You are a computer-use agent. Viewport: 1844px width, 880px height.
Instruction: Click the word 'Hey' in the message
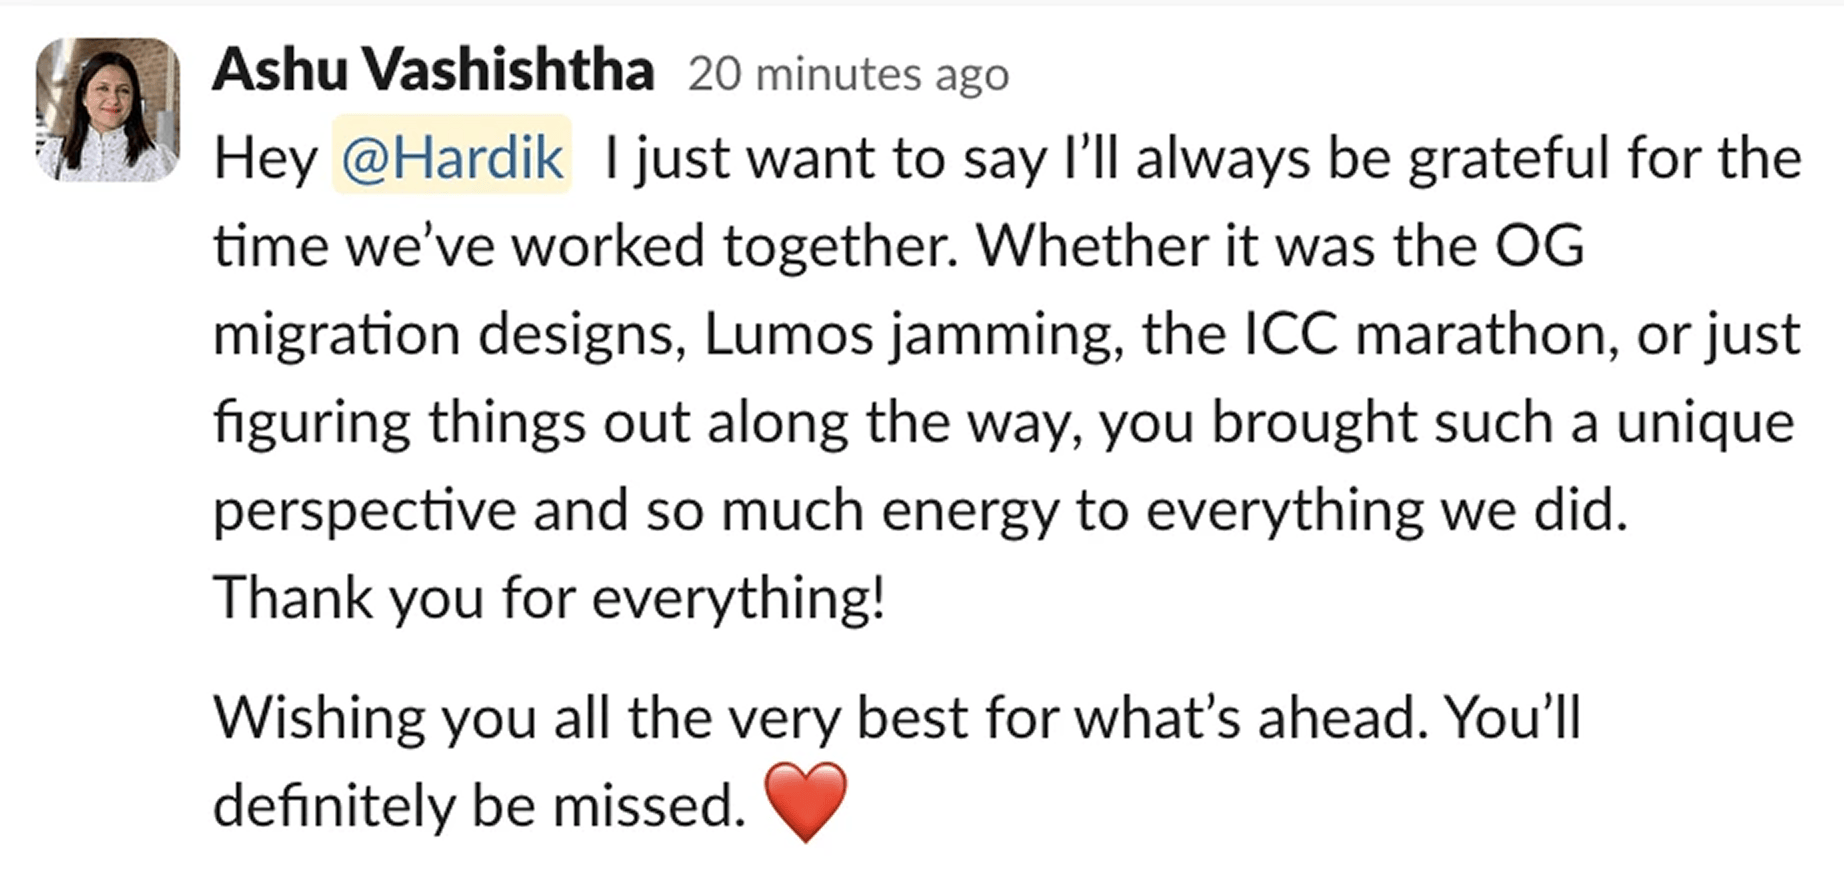click(265, 158)
